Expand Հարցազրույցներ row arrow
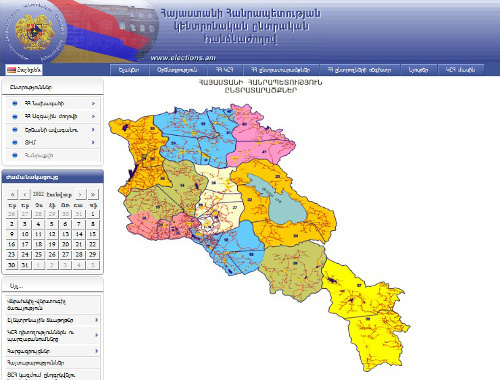Screen dimensions: 500x380 [x=96, y=351]
